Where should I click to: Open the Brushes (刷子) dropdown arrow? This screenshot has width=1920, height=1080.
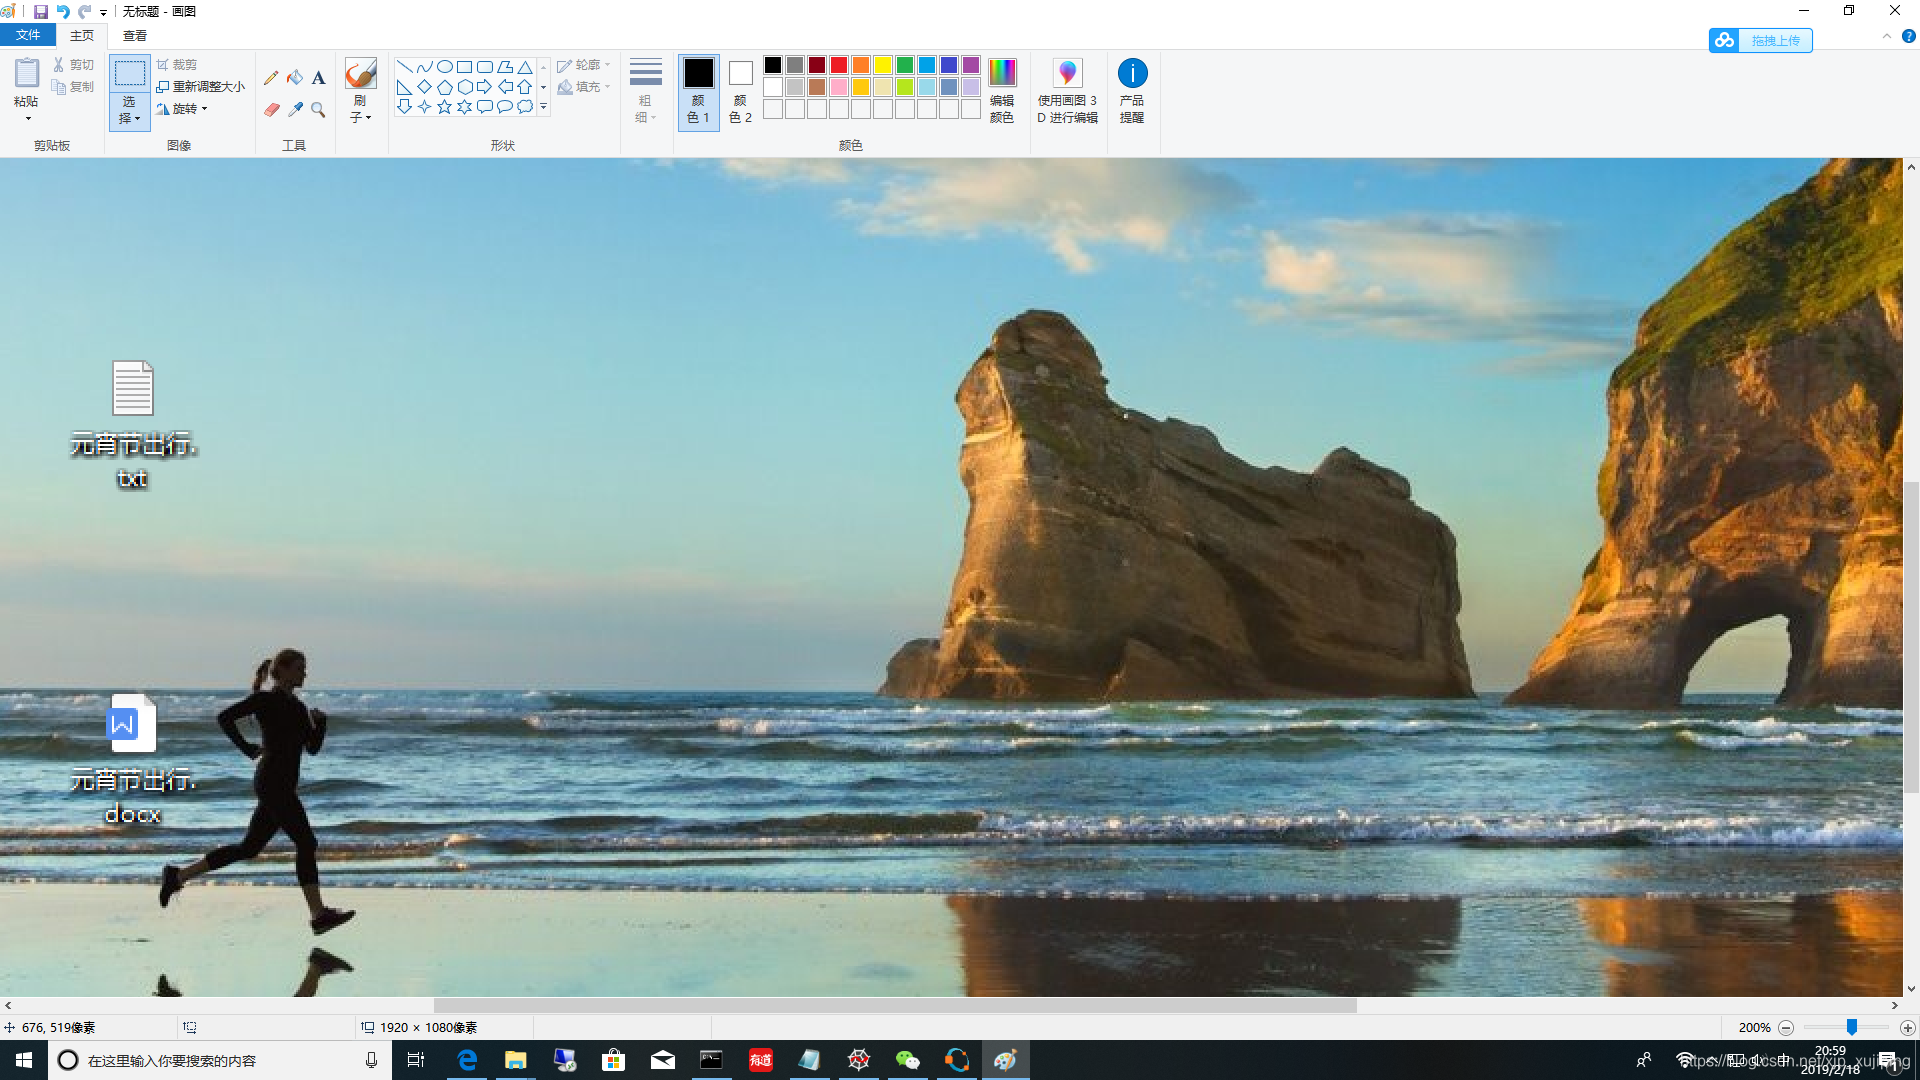[368, 118]
